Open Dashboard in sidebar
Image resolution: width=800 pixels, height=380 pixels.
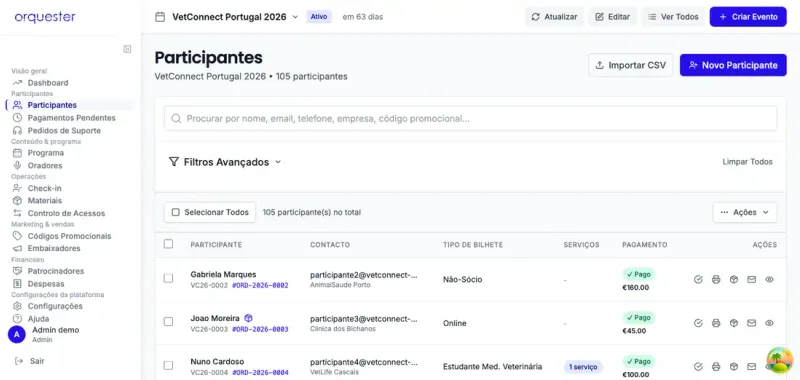(x=48, y=83)
